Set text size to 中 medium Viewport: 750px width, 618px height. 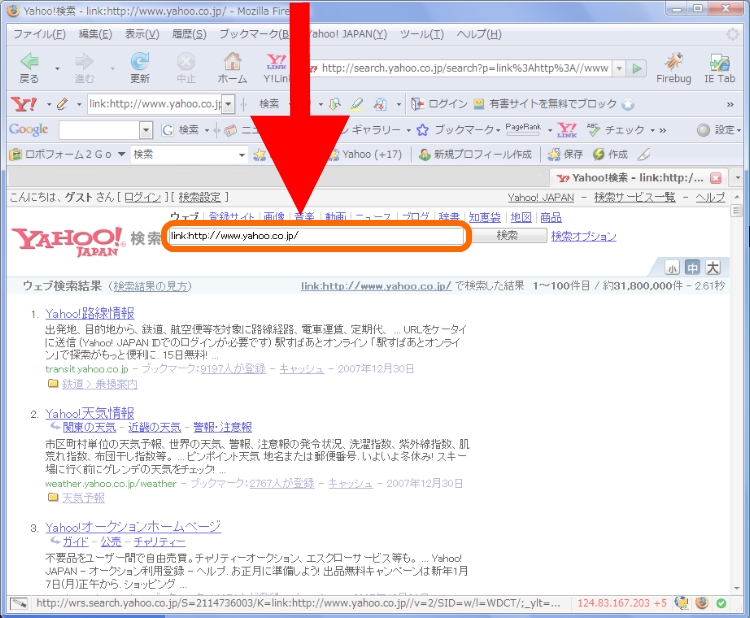pyautogui.click(x=692, y=268)
